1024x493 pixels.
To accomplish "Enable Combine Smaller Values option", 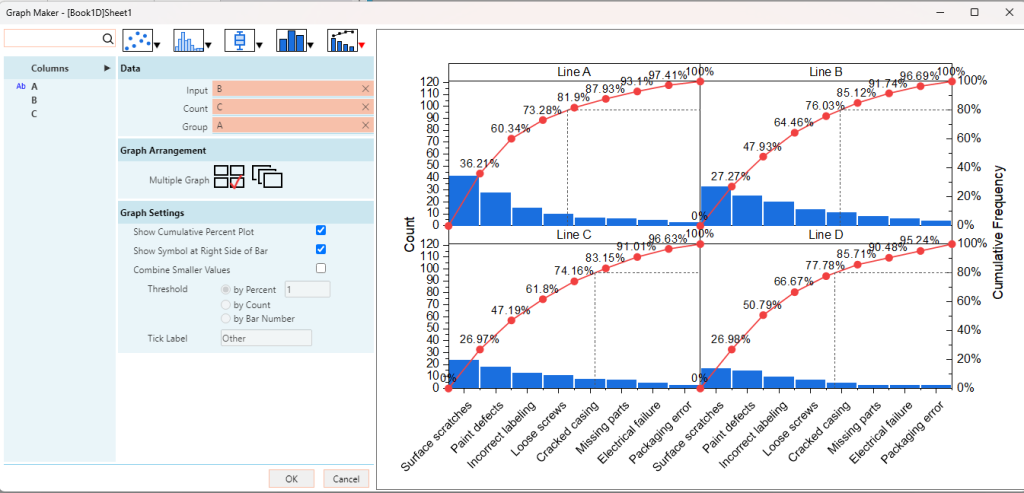I will [321, 269].
